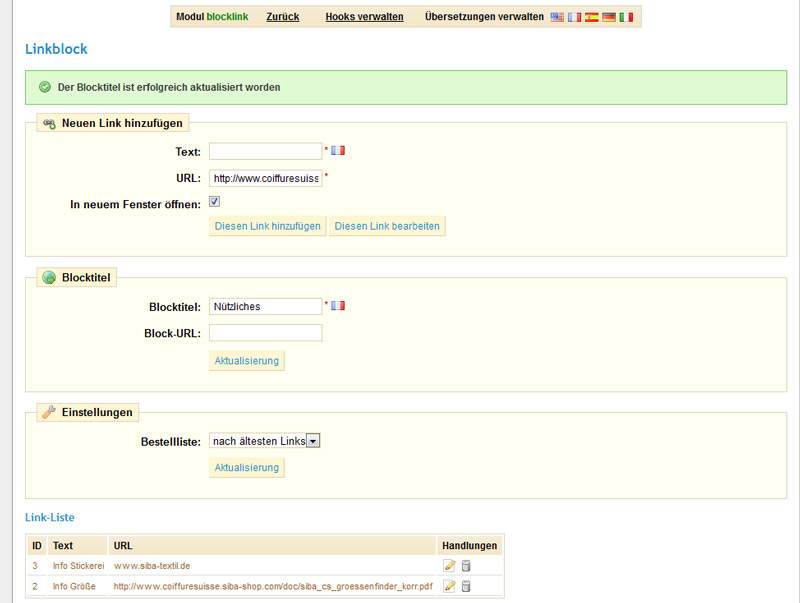
Task: Toggle the In neuem Fenster öffnen checkbox
Action: 215,202
